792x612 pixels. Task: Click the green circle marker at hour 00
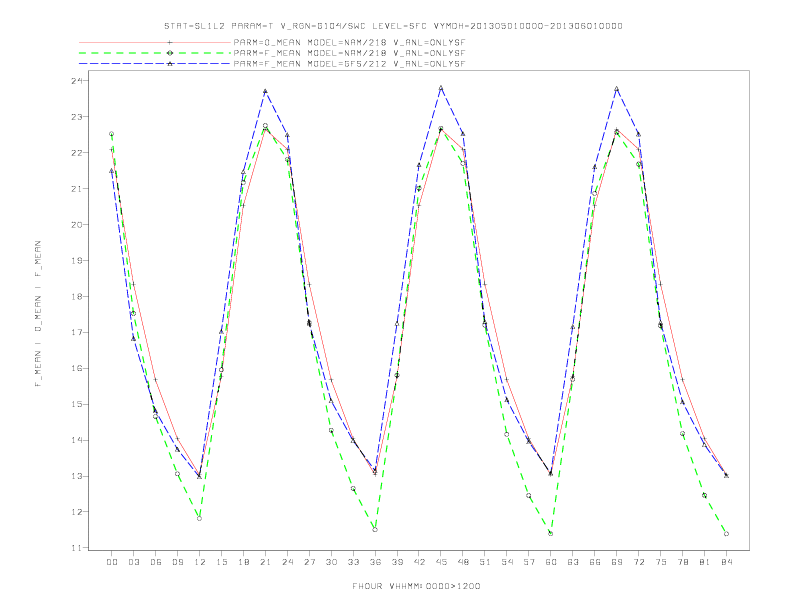point(112,134)
